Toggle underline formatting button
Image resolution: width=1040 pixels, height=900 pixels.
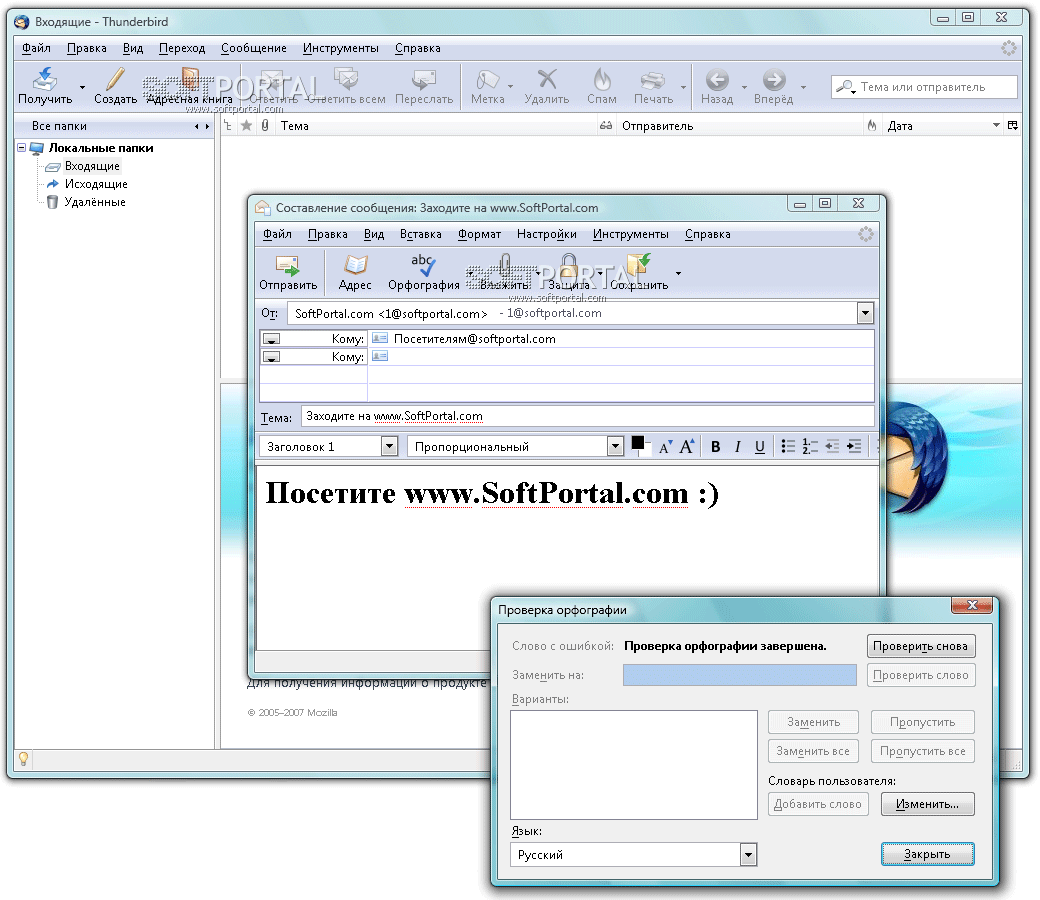coord(760,447)
